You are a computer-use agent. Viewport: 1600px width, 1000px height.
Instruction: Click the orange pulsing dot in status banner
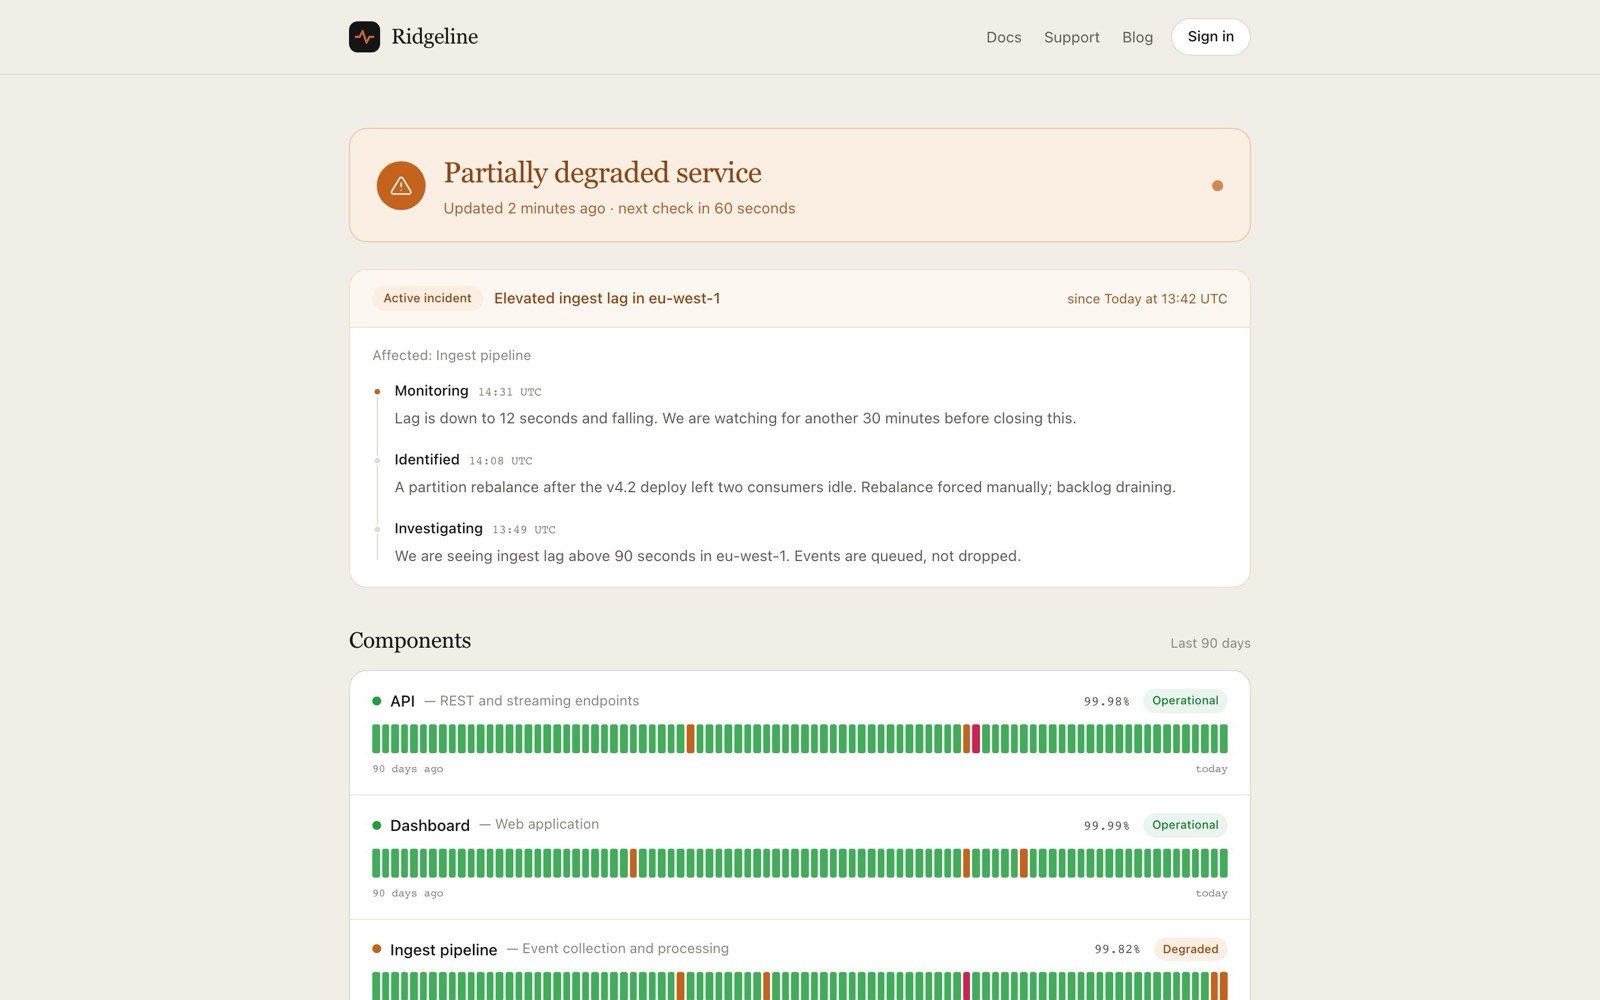(1217, 185)
